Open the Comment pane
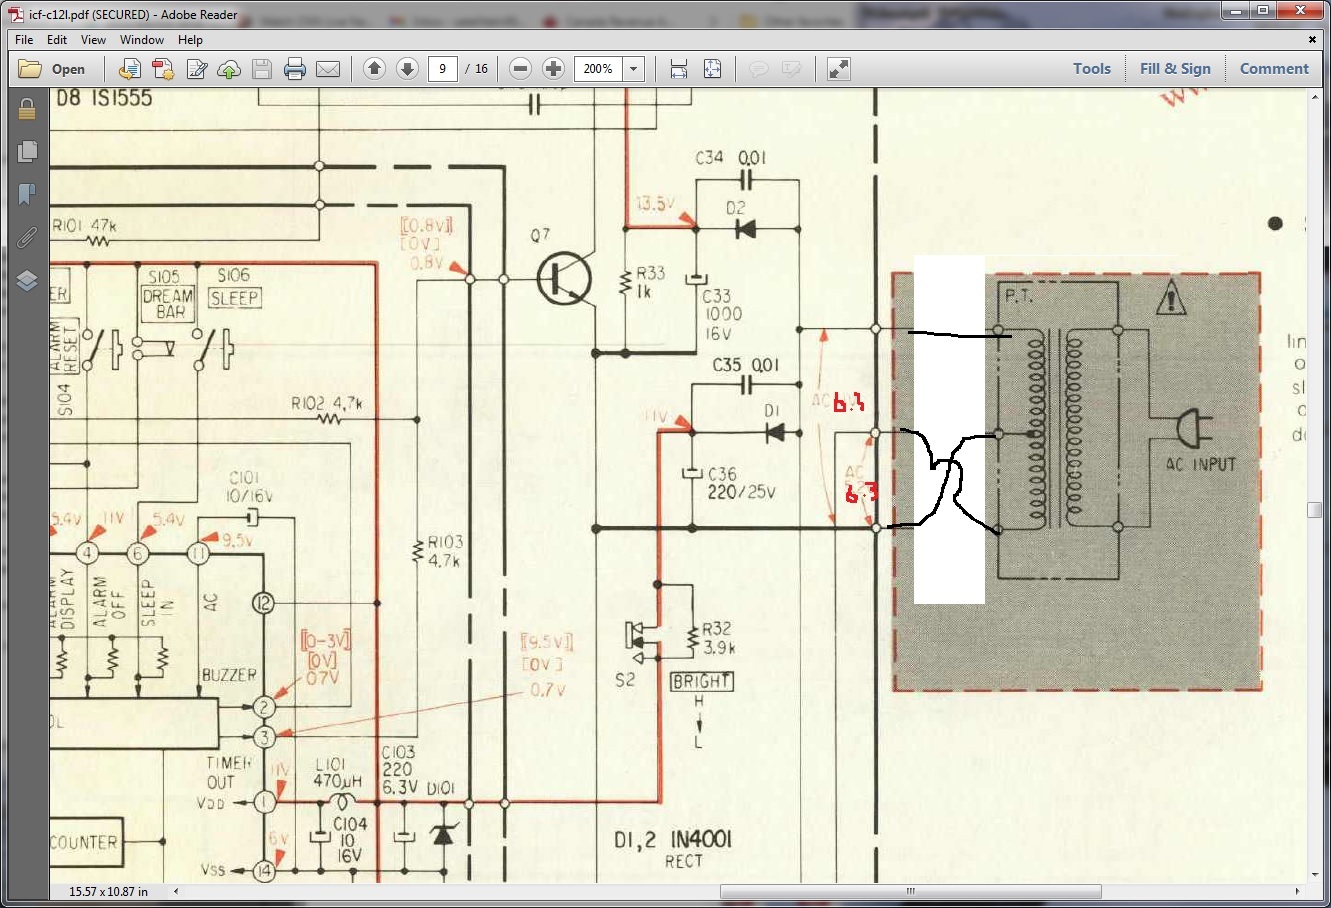 pyautogui.click(x=1273, y=69)
